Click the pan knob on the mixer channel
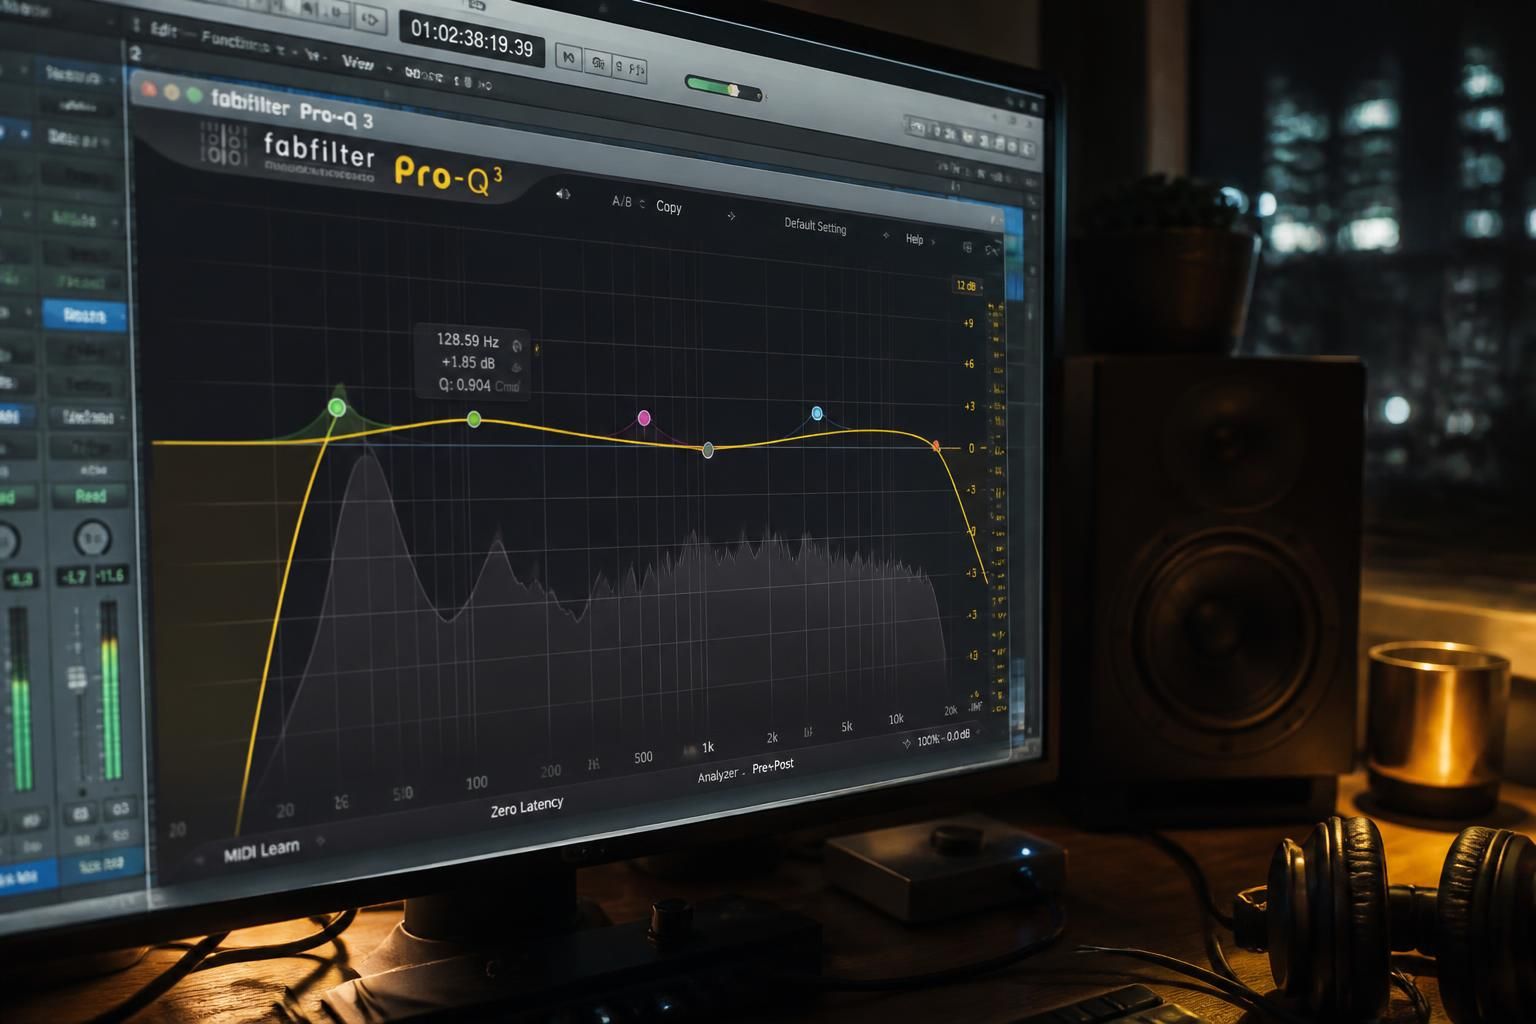The width and height of the screenshot is (1536, 1024). (x=92, y=539)
